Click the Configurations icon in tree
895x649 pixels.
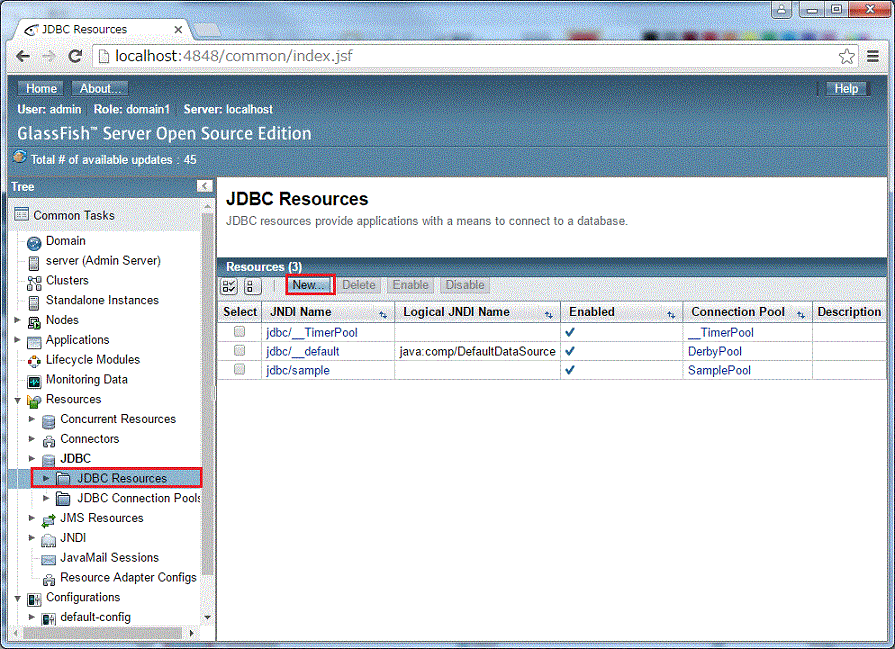click(x=34, y=599)
